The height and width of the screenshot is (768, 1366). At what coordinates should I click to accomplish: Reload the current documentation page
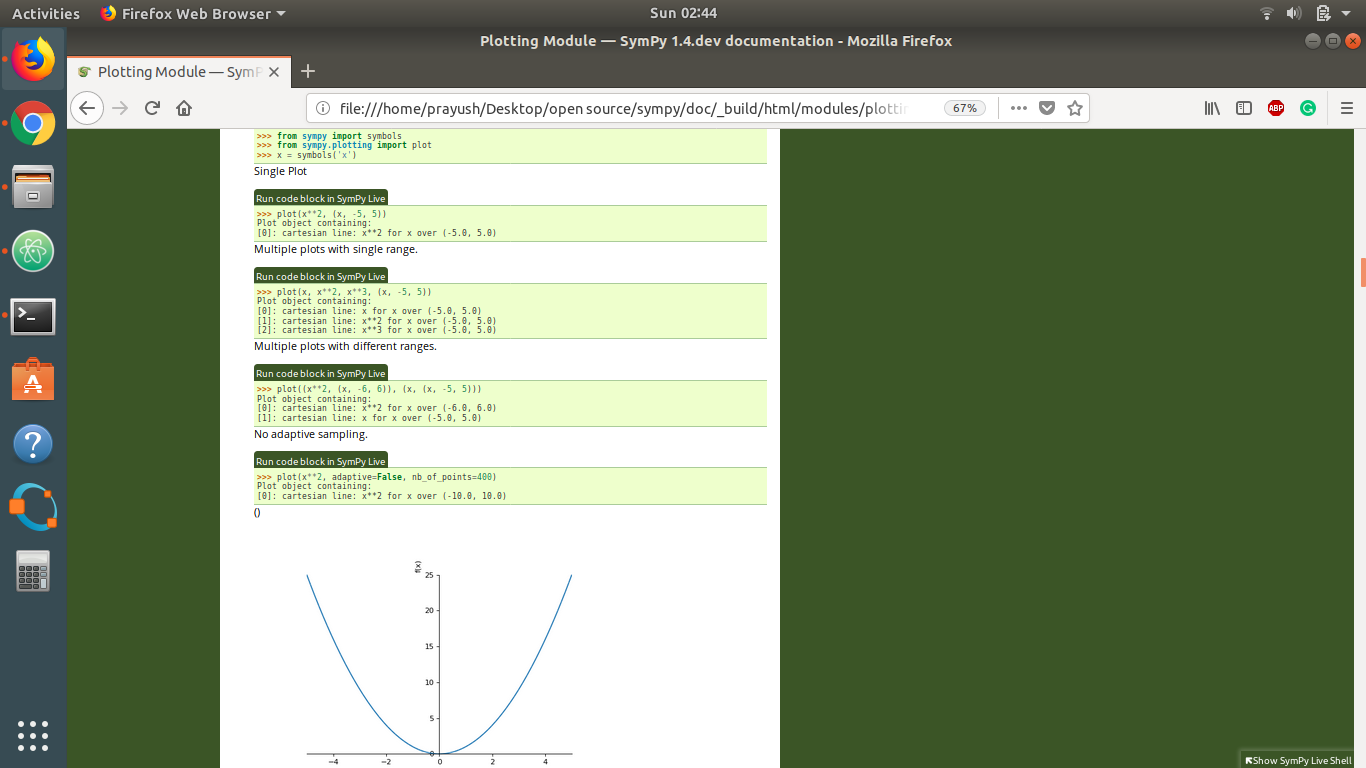[x=151, y=108]
